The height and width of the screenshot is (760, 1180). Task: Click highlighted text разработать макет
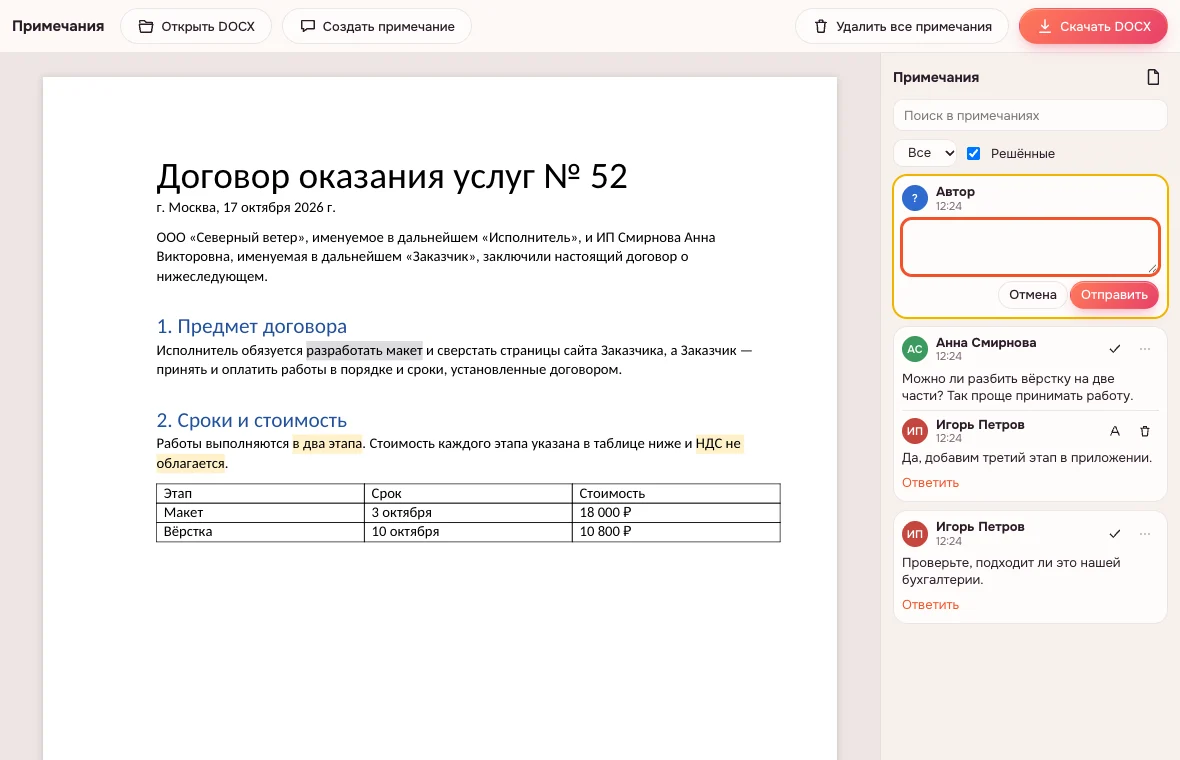pos(364,351)
